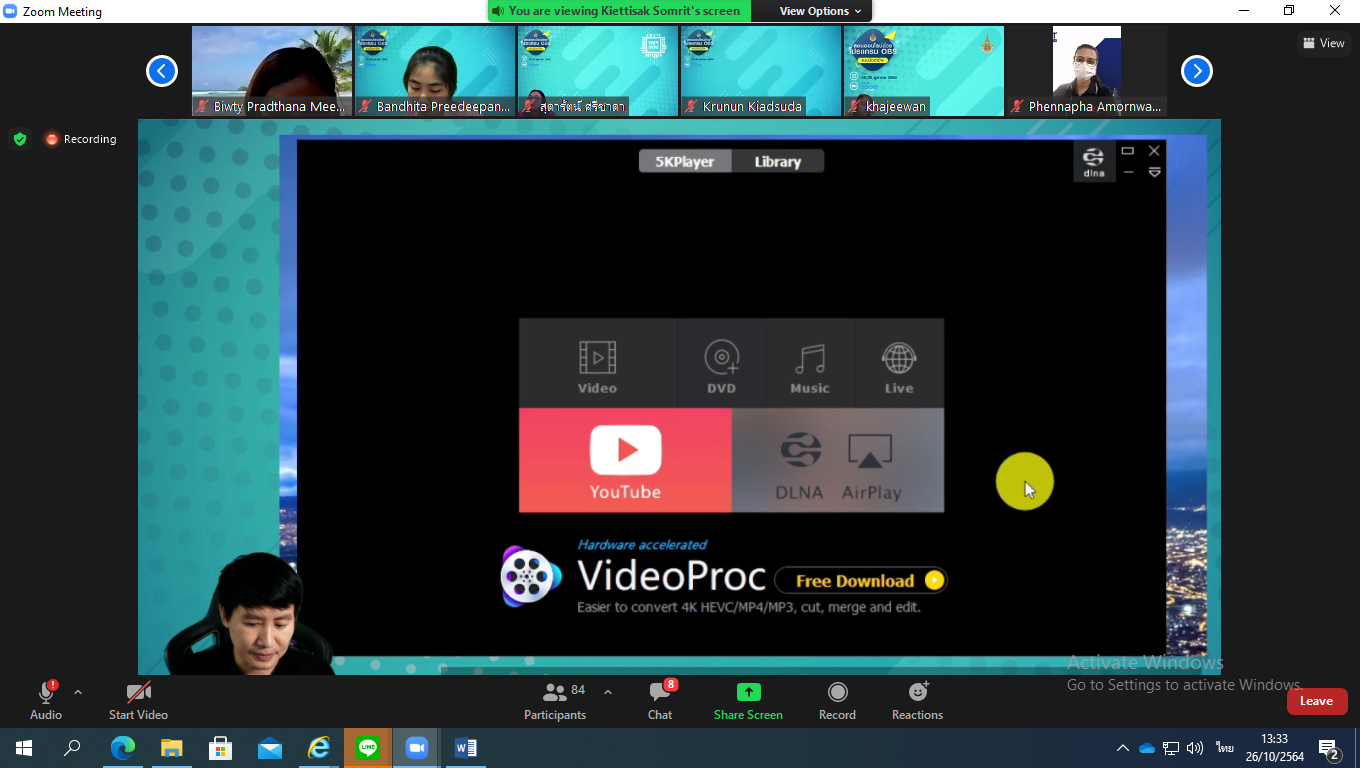Click the VideoProc Free Download button
The height and width of the screenshot is (768, 1360).
(x=861, y=580)
